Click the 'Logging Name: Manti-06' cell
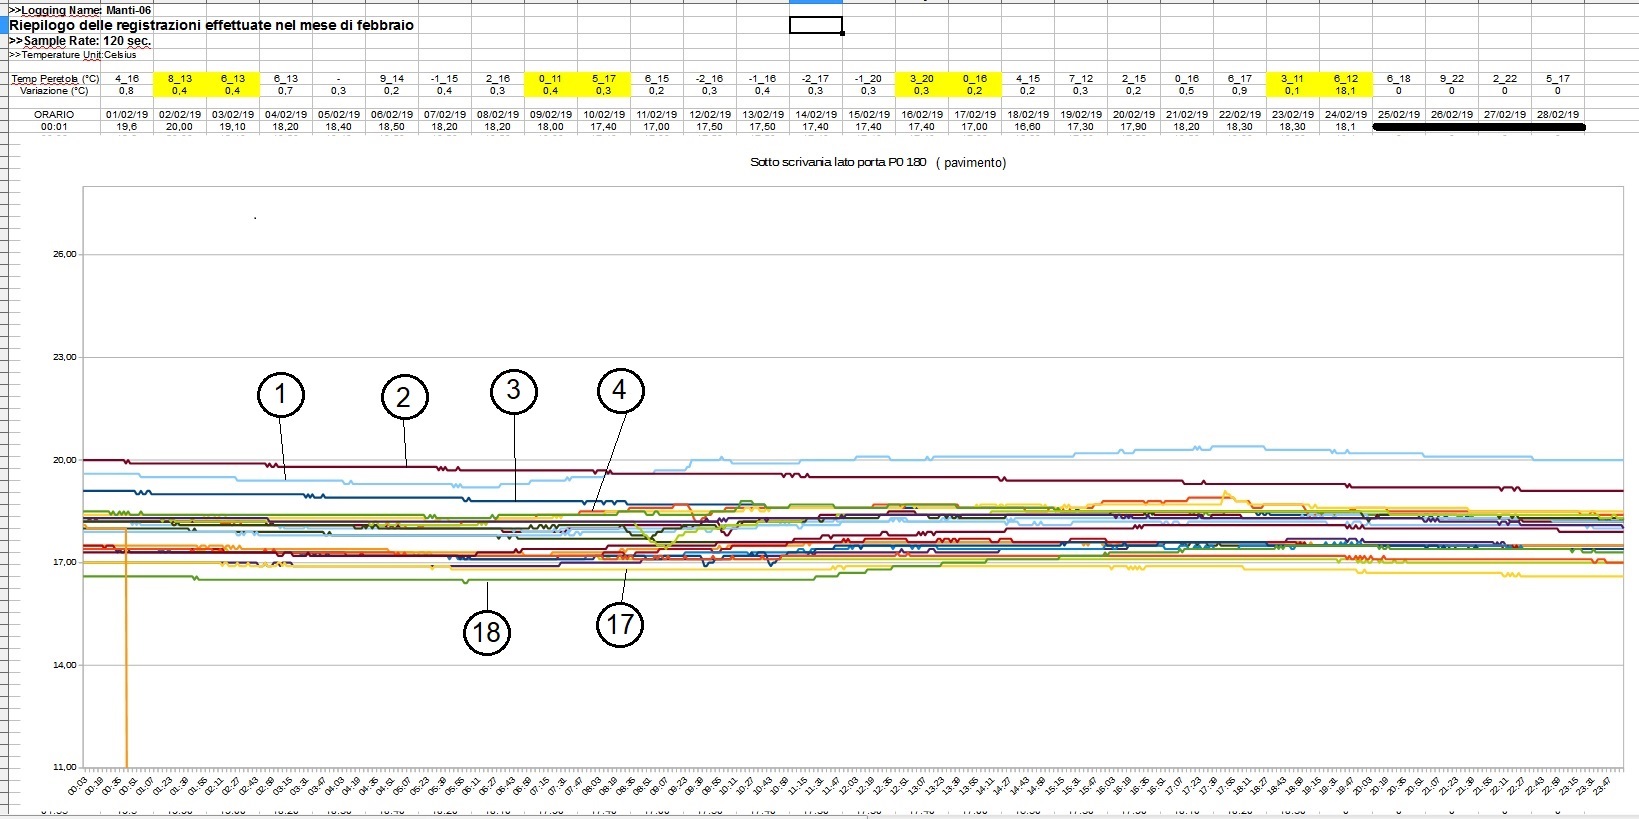 point(80,10)
